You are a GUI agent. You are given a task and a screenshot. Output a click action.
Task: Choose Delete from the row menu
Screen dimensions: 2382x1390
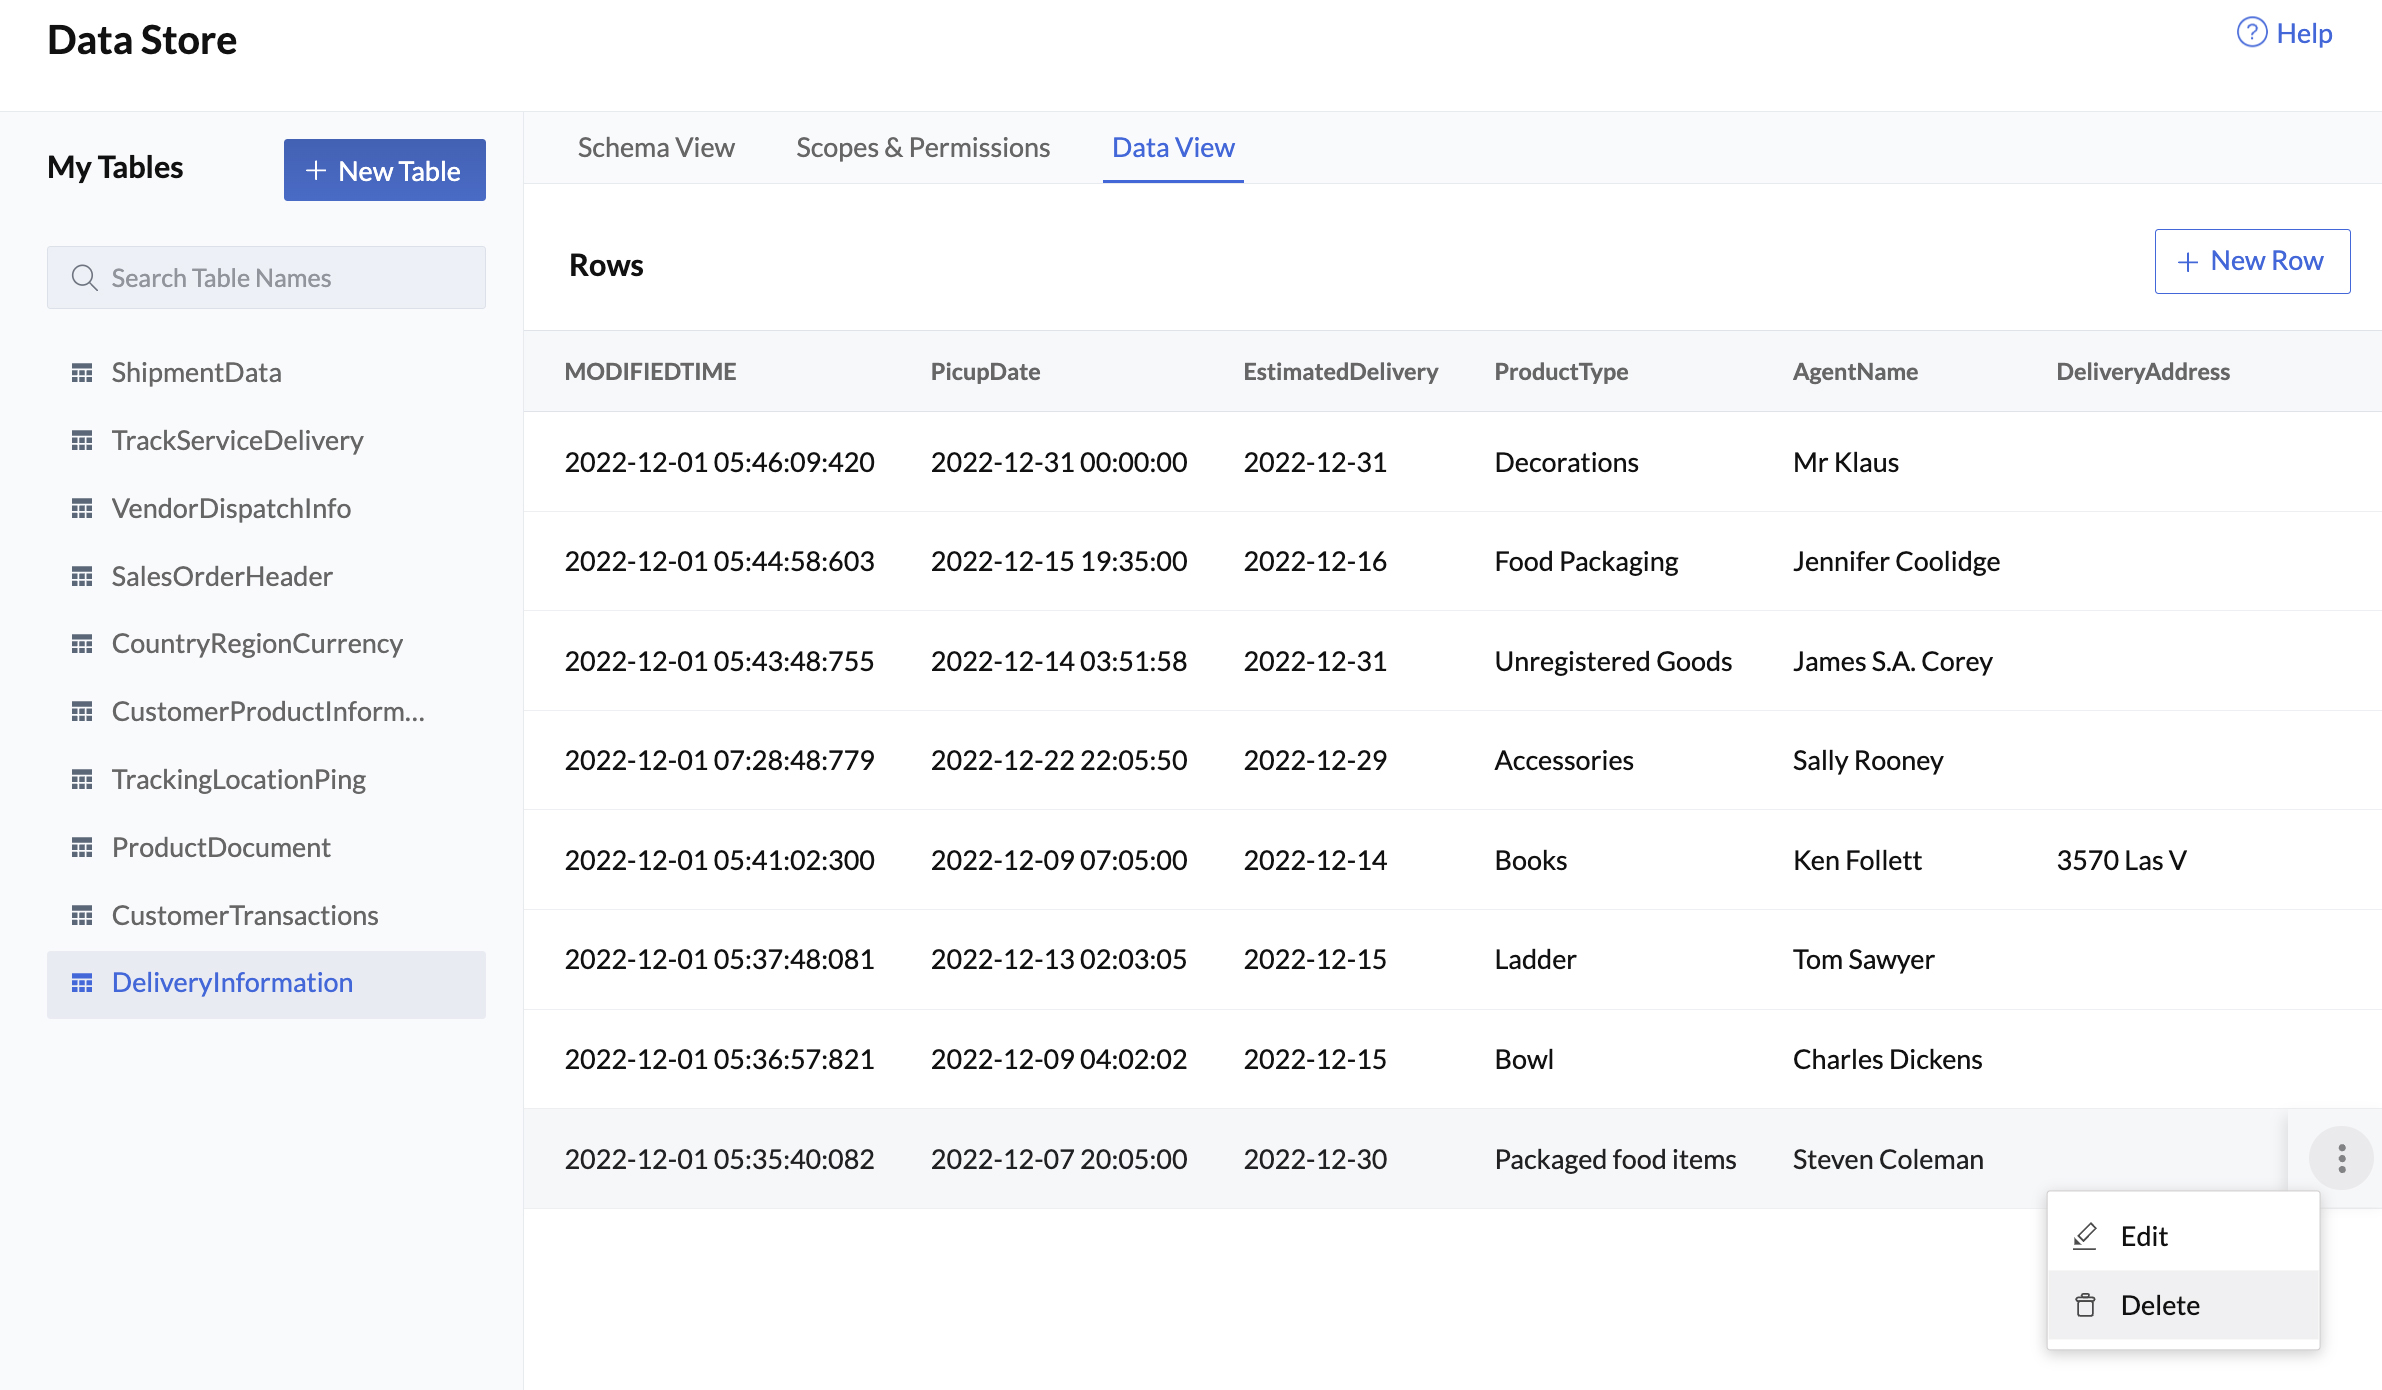[2160, 1305]
